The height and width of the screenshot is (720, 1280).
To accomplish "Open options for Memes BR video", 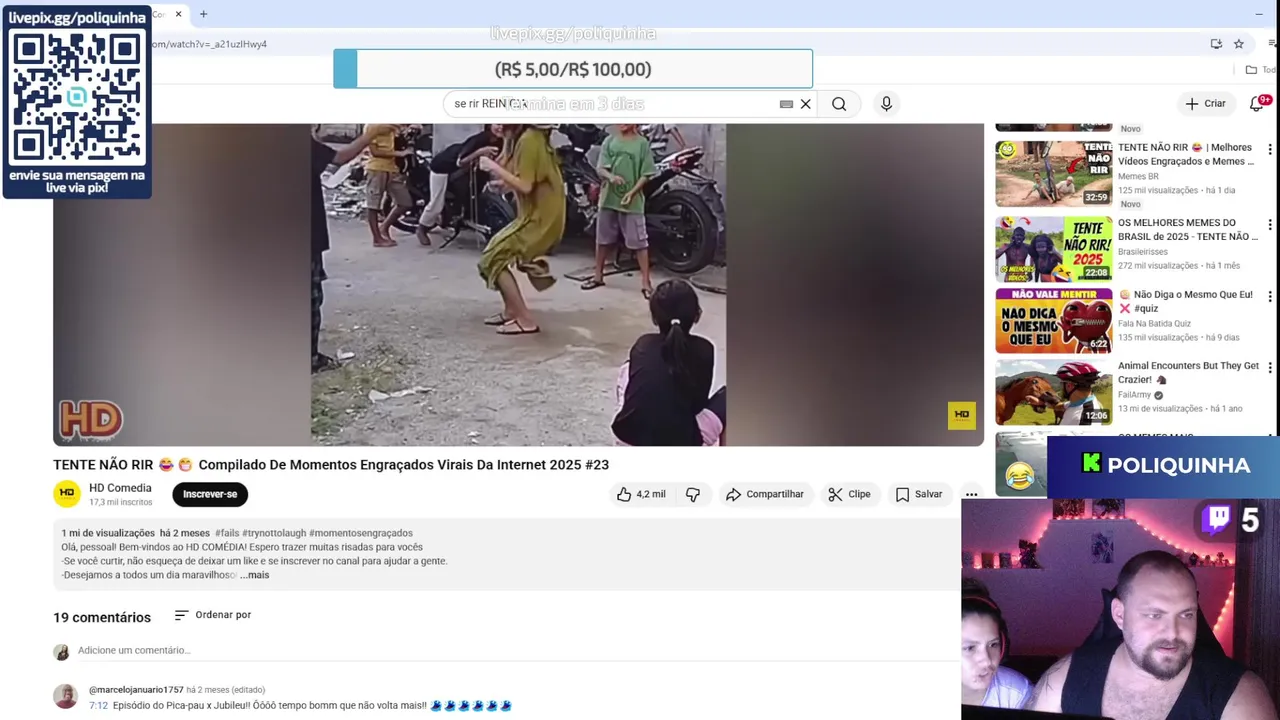I will 1270,150.
